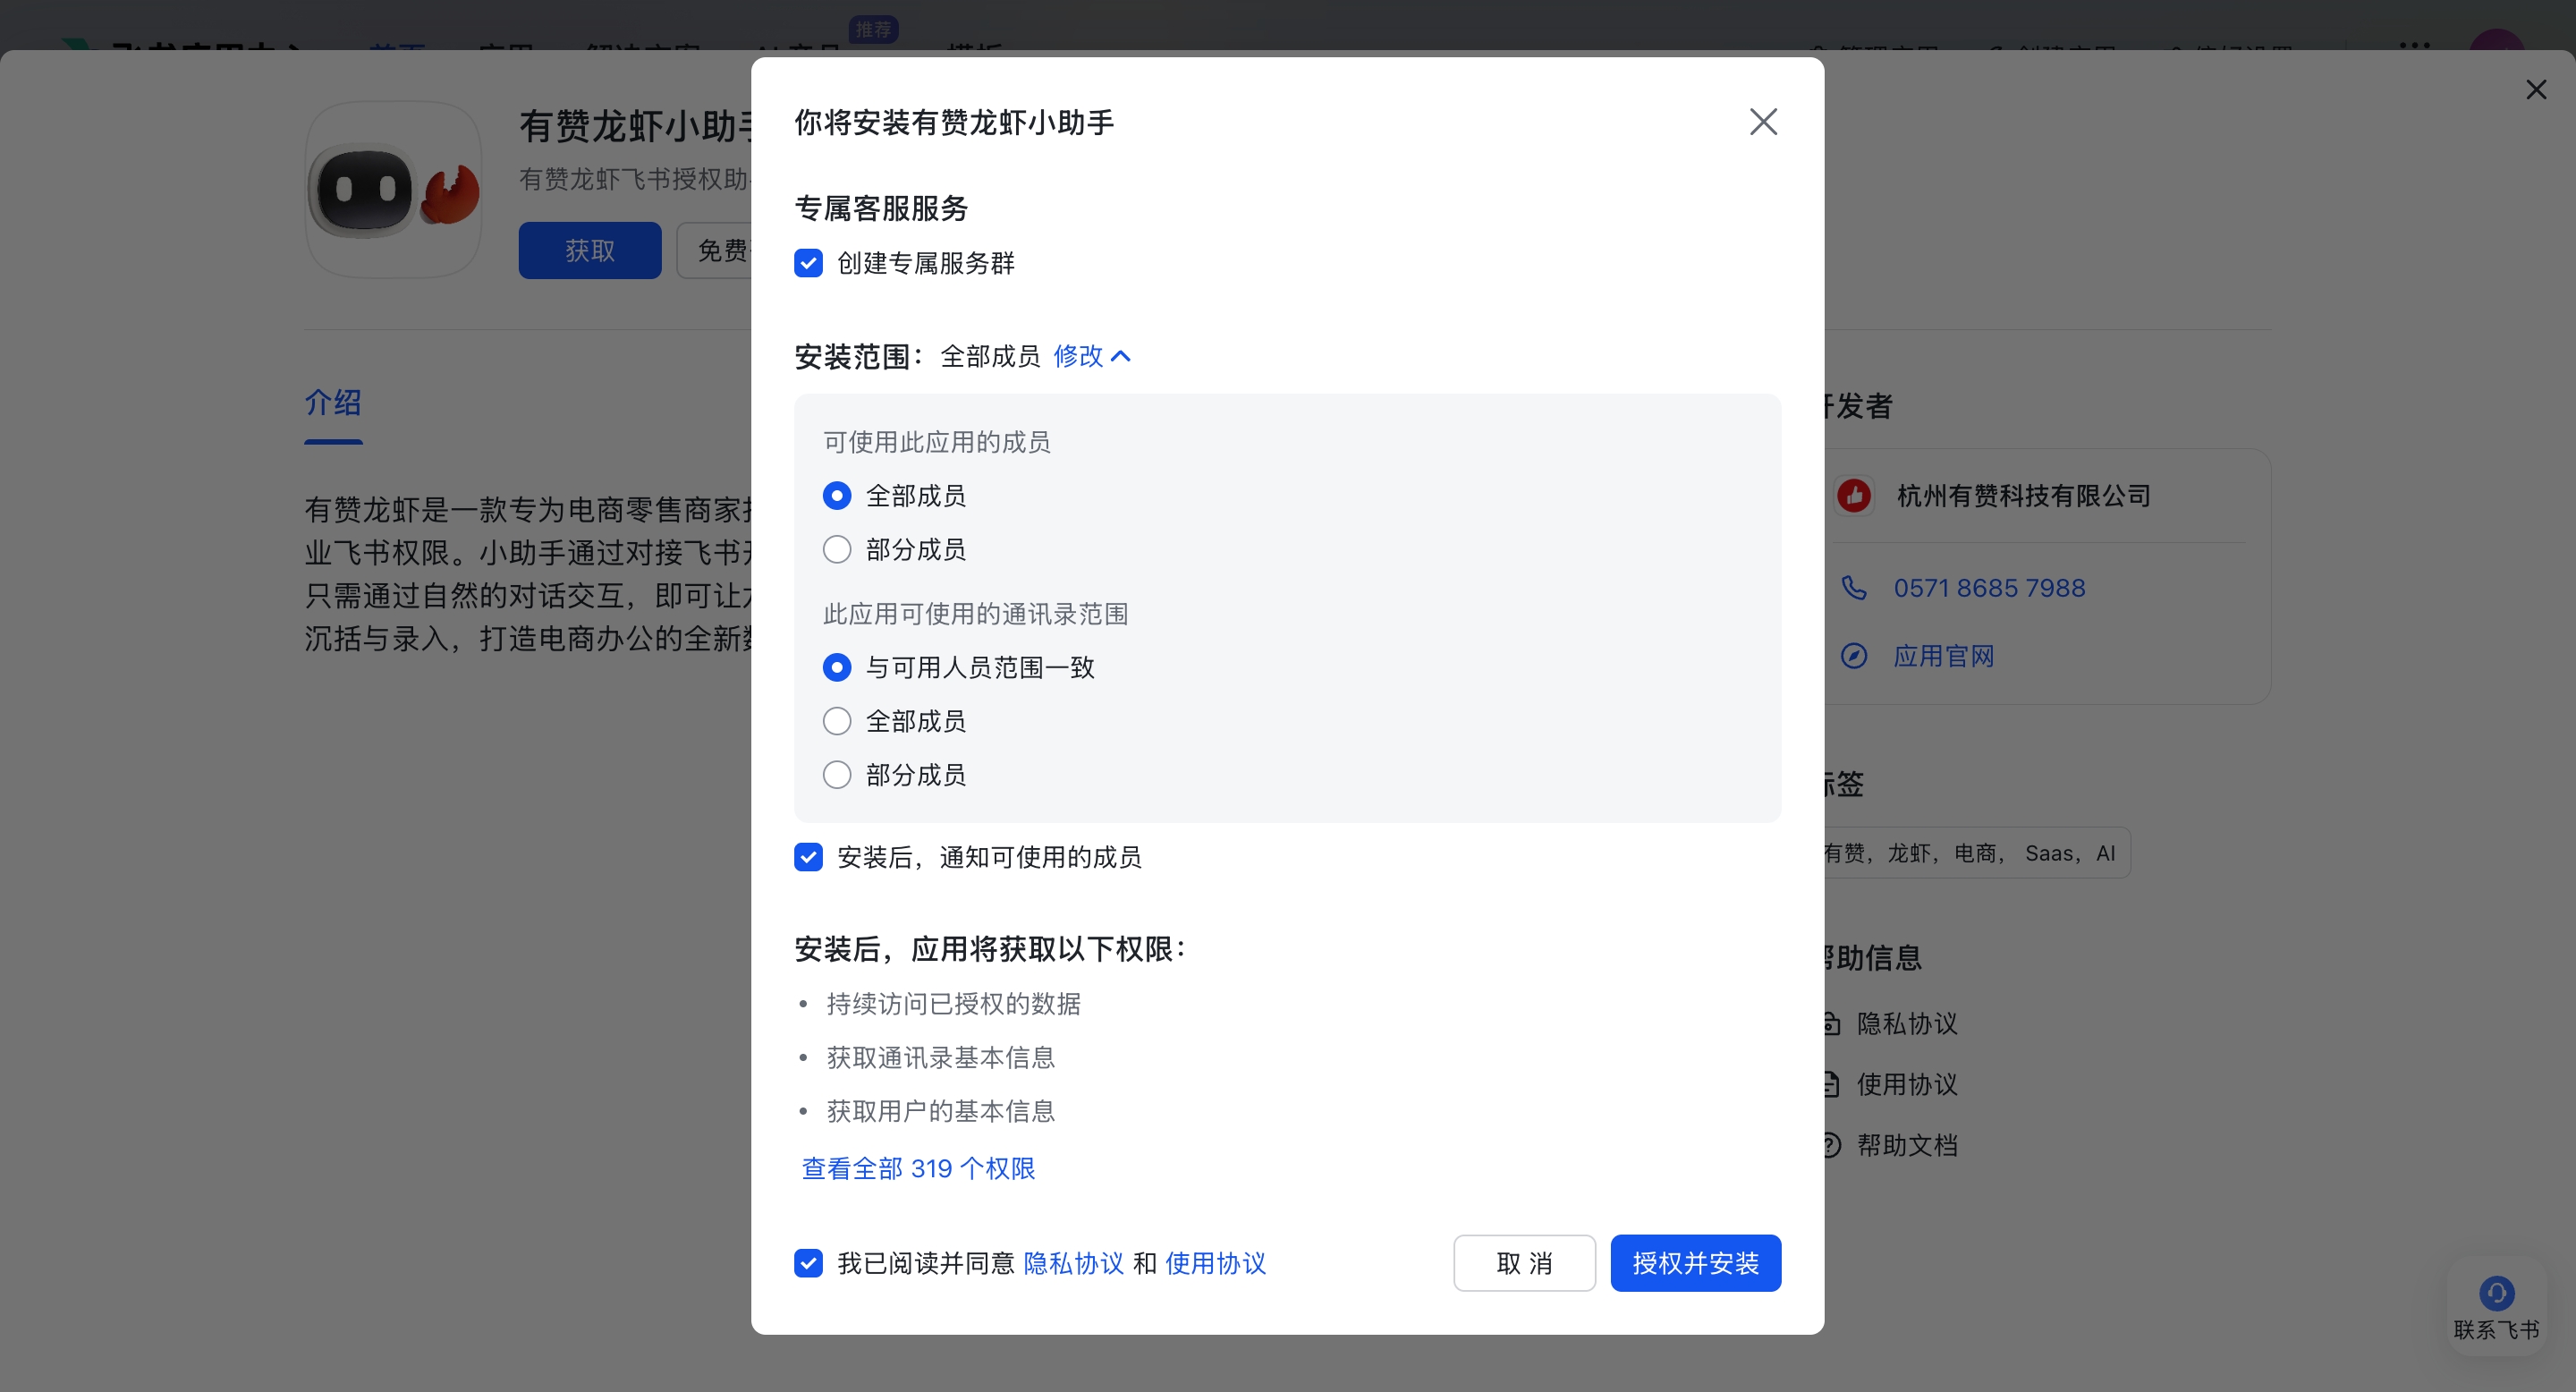Click the 杭州有赞科技 red thumbs-up logo
Viewport: 2576px width, 1392px height.
tap(1854, 496)
